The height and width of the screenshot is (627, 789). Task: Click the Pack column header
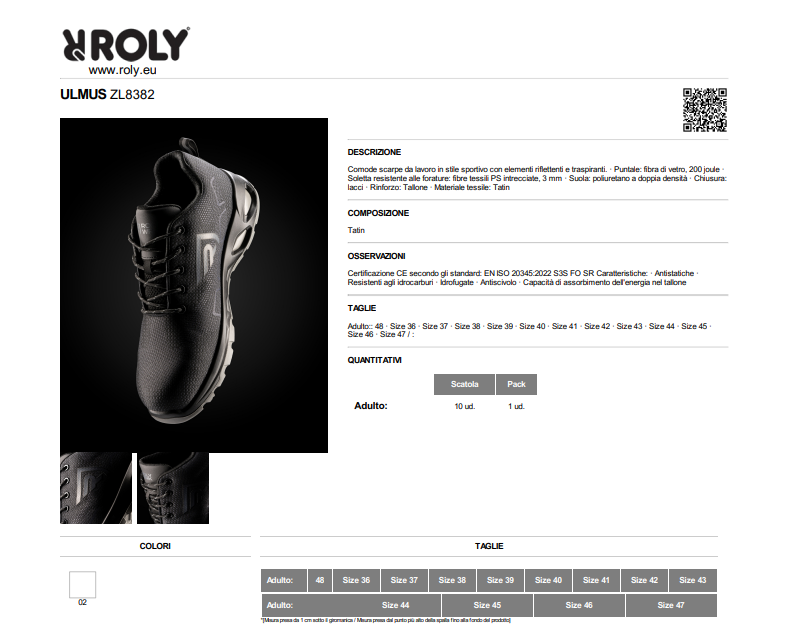click(516, 384)
